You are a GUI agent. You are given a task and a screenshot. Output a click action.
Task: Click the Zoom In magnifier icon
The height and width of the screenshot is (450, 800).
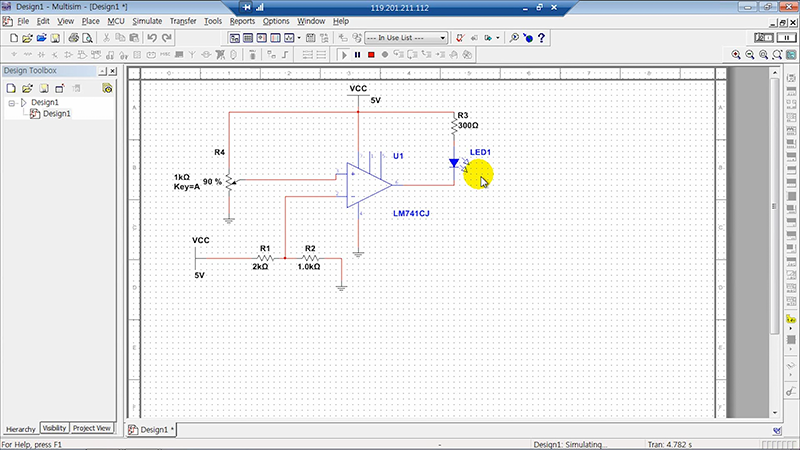tap(736, 54)
